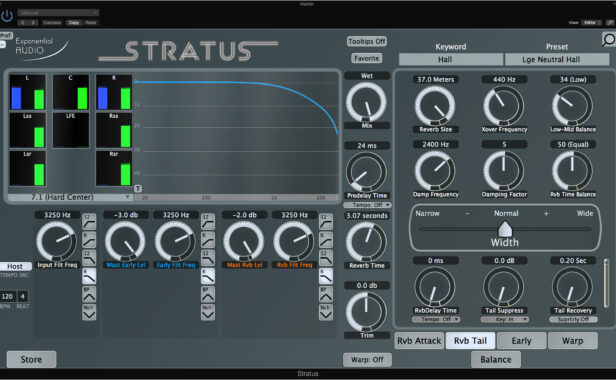Open Key: In dropdown under Tail Suppress

click(x=504, y=319)
